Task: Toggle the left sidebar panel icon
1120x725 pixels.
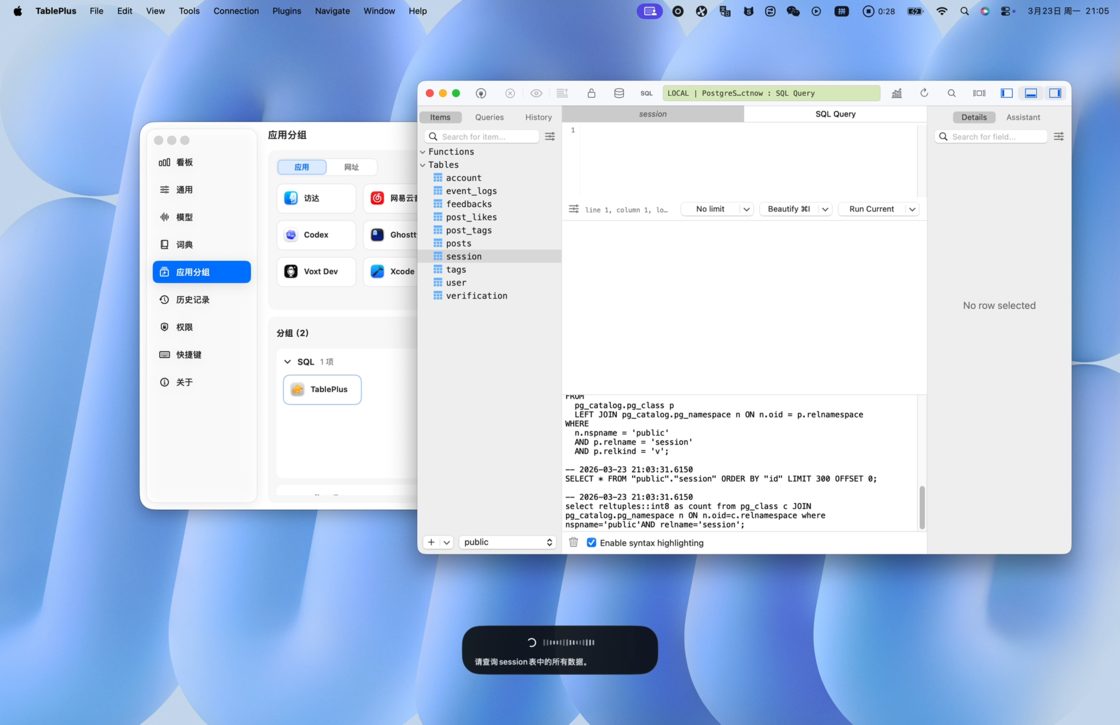Action: [x=1006, y=94]
